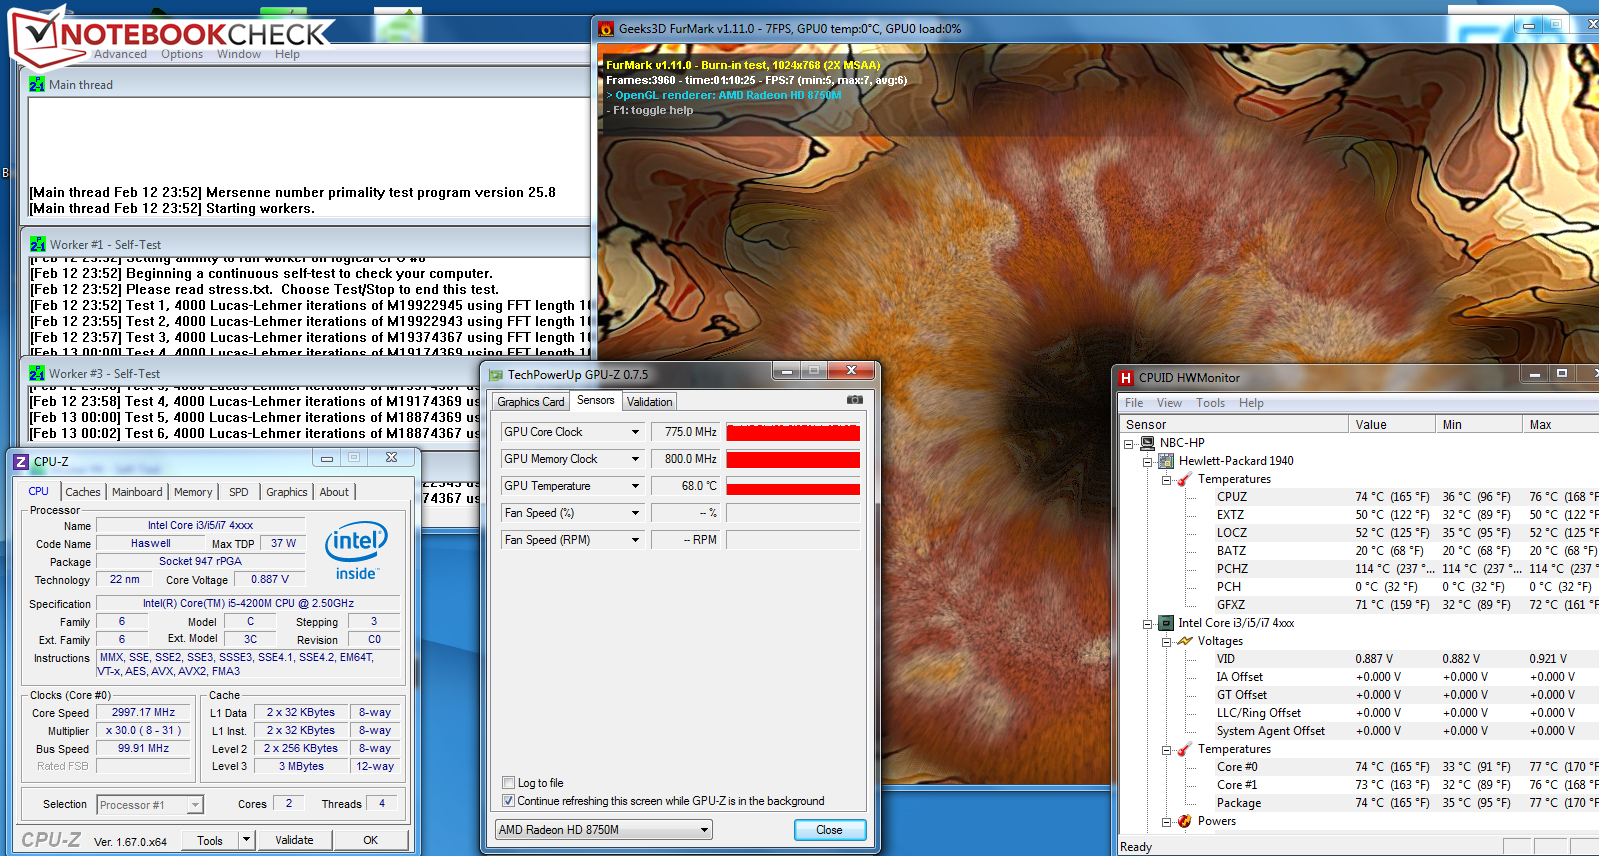This screenshot has width=1599, height=856.
Task: Click the thermometer icon beside Hewlett-Packard Temperatures
Action: pyautogui.click(x=1185, y=479)
